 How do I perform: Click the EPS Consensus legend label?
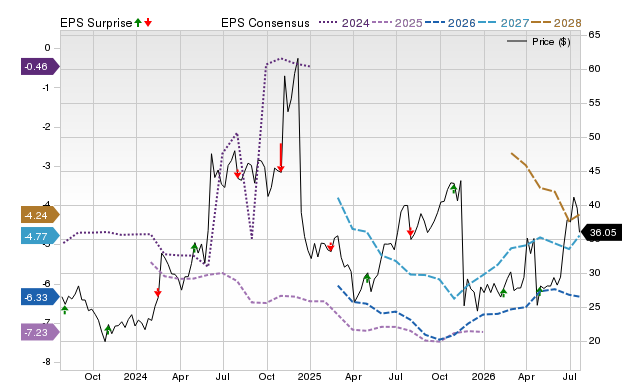point(265,23)
